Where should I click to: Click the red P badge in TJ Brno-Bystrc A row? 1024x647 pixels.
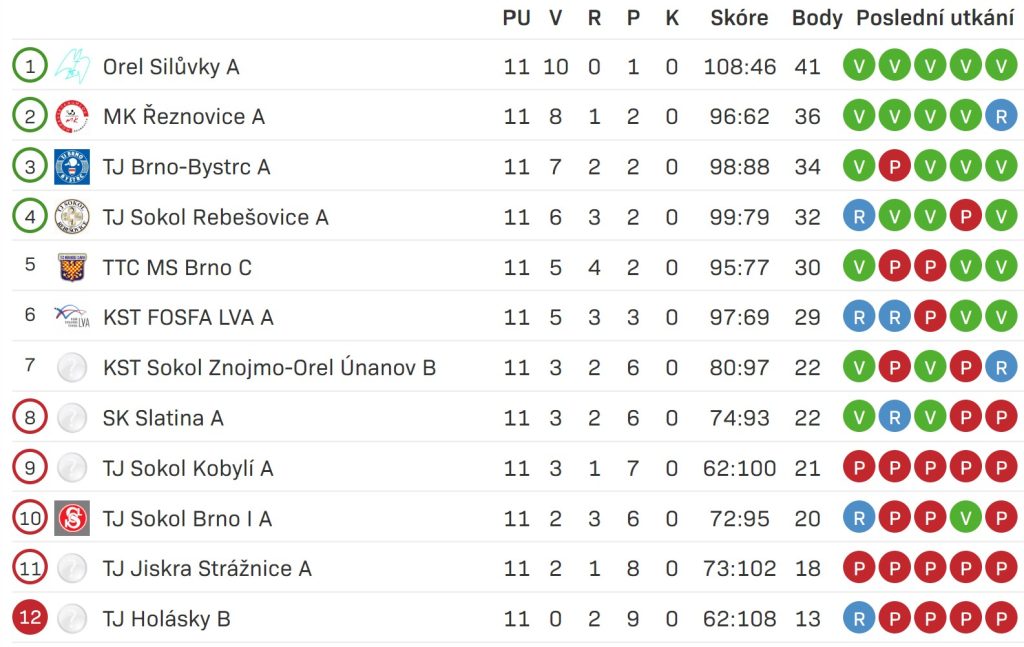pos(895,166)
